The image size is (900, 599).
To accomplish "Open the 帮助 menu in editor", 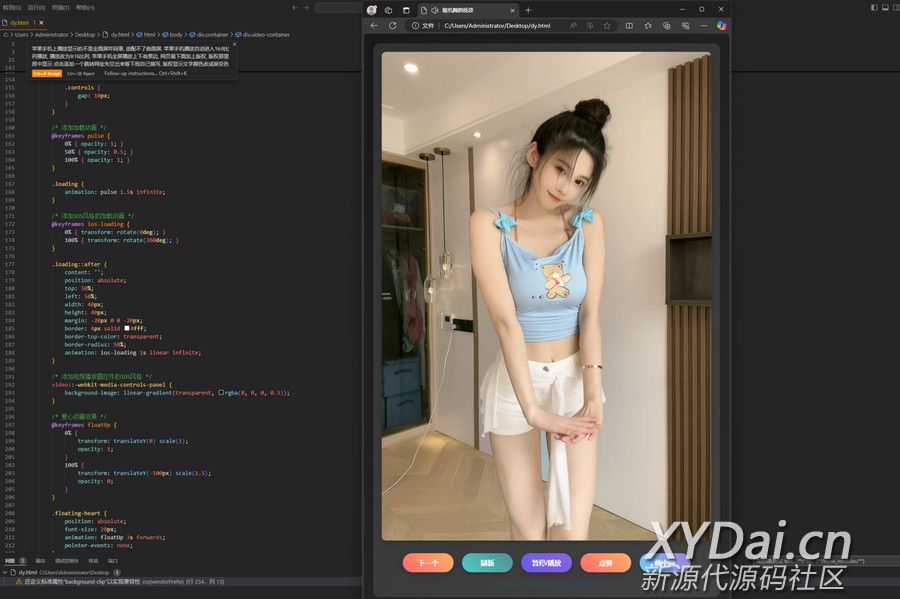I will [x=87, y=7].
